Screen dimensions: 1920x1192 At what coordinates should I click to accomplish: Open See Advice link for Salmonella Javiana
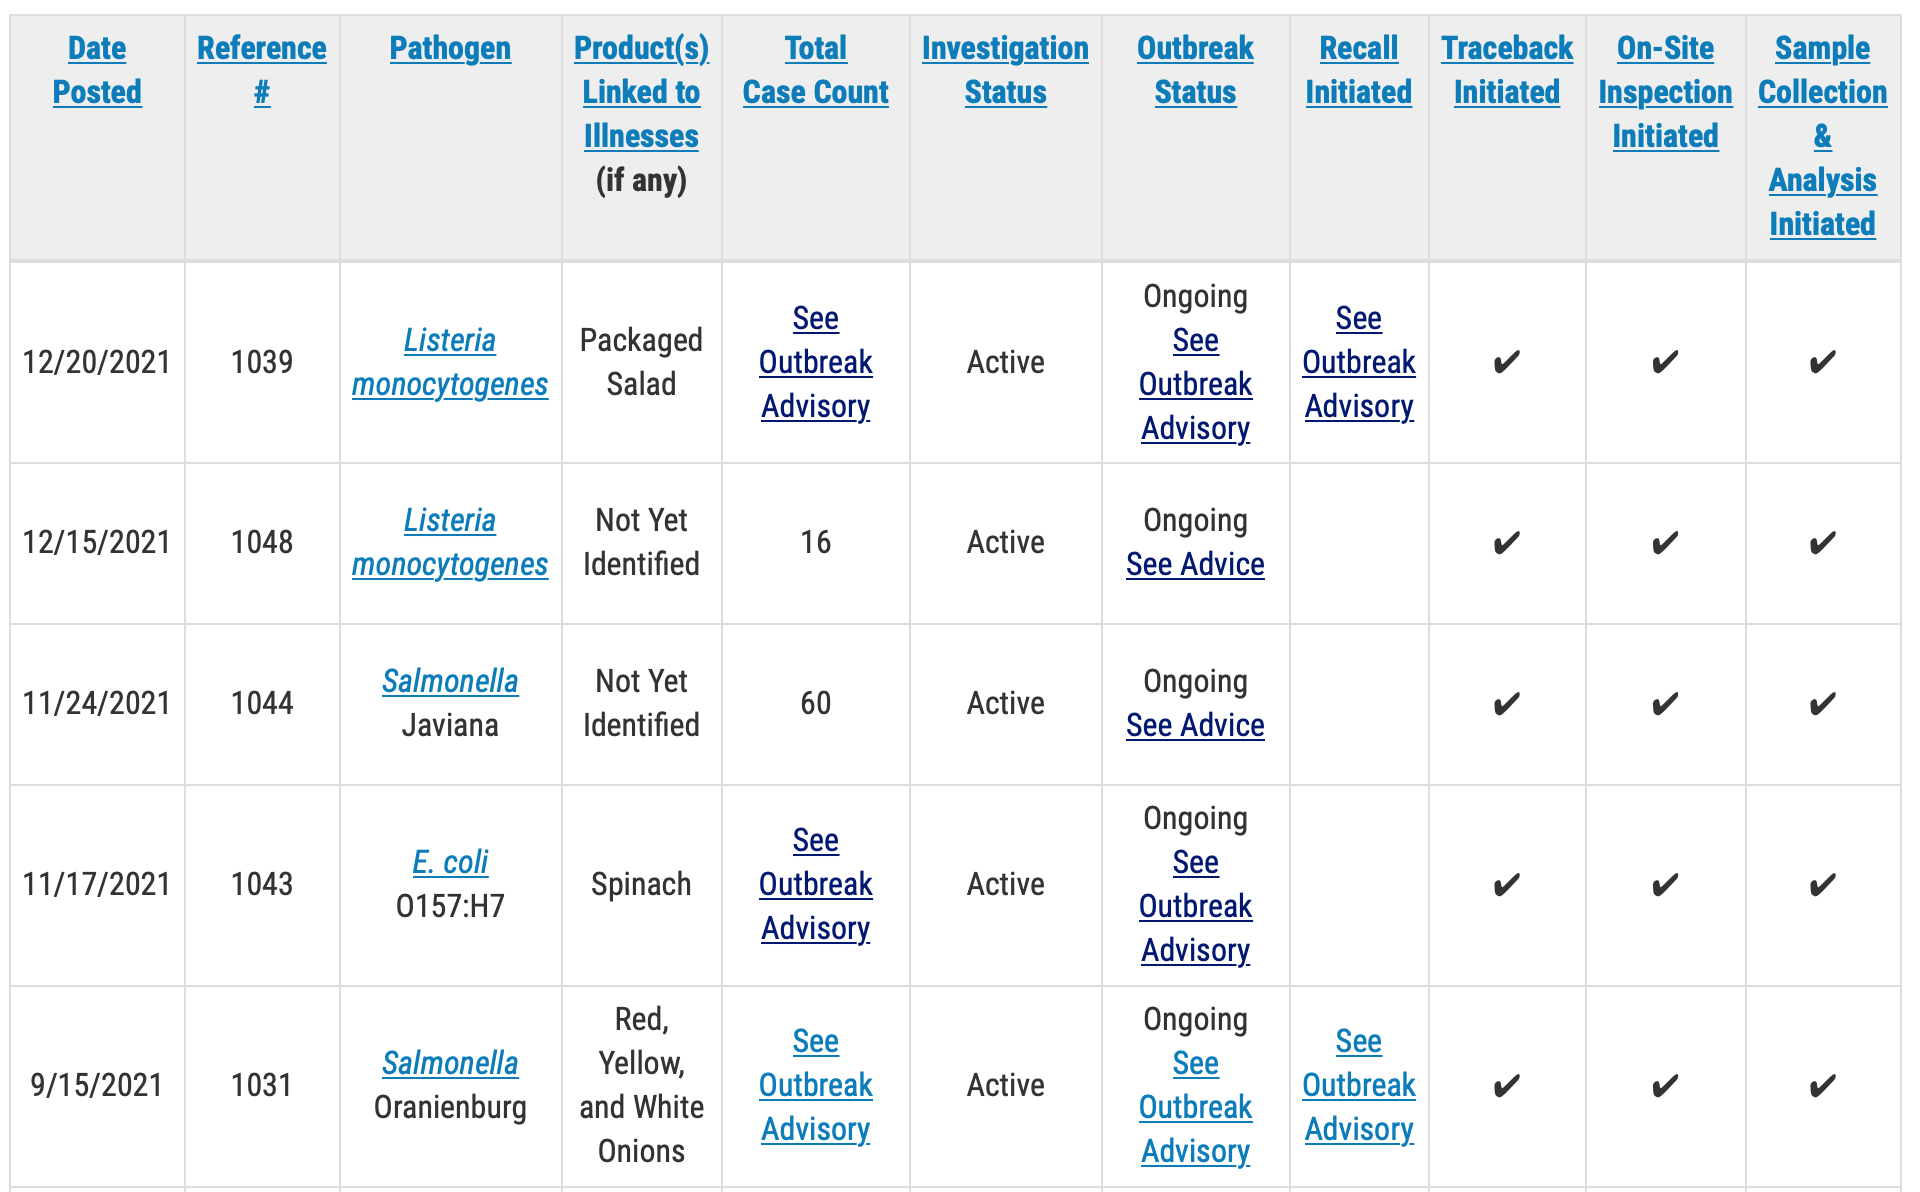tap(1195, 725)
